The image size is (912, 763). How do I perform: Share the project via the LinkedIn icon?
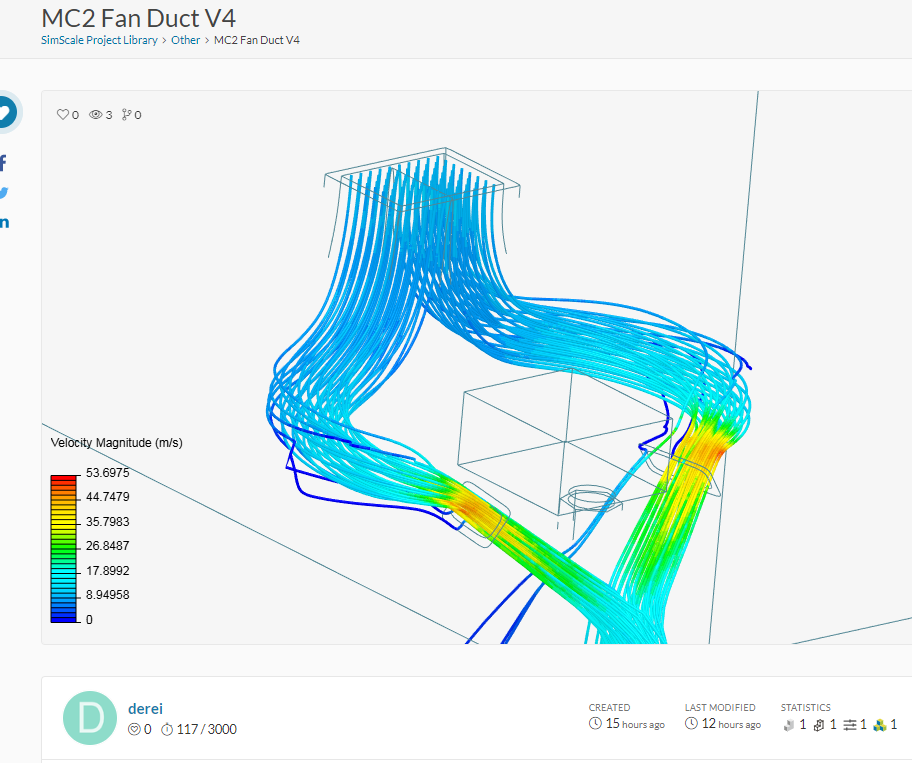point(5,220)
